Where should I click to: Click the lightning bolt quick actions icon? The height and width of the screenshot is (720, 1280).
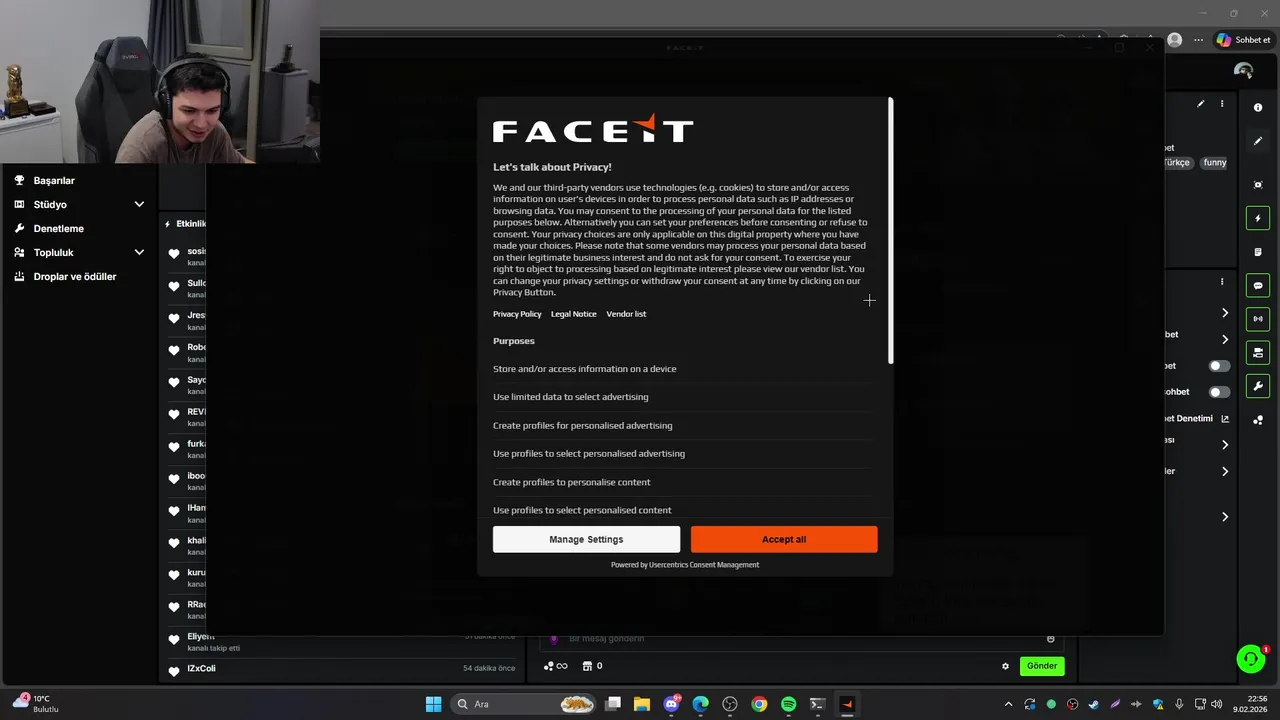1258,218
